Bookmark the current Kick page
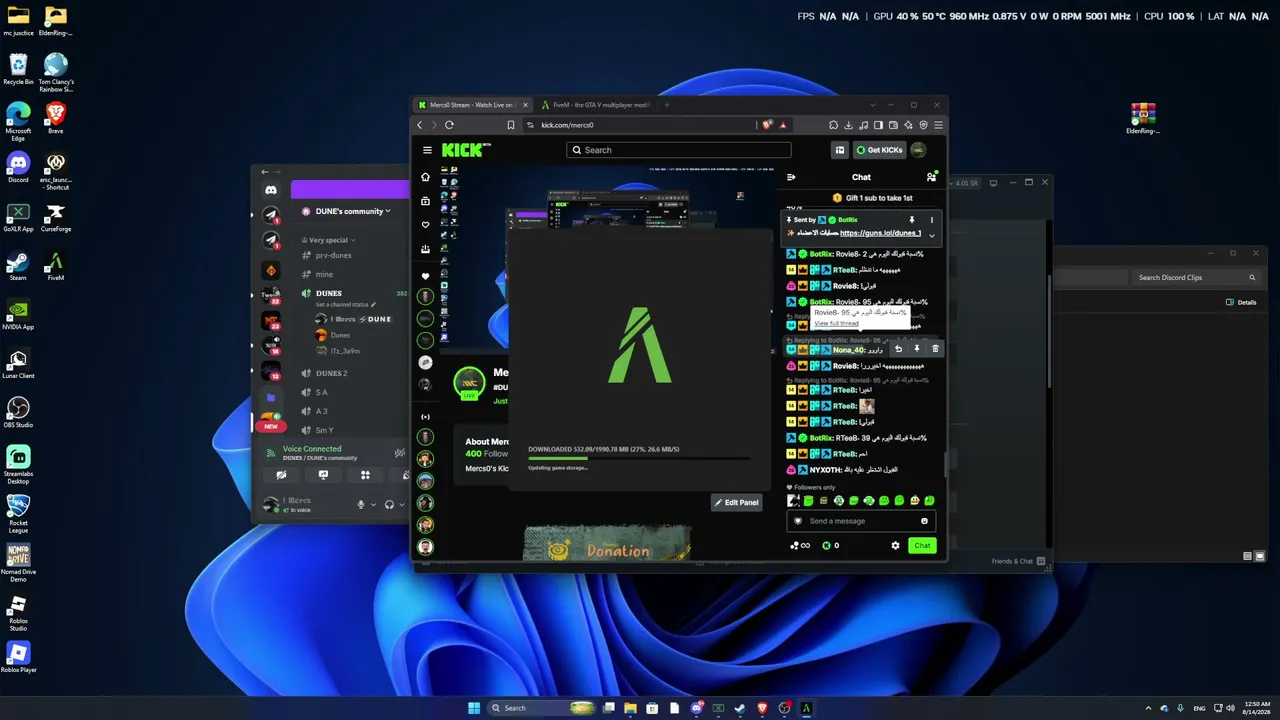The width and height of the screenshot is (1280, 720). (511, 125)
